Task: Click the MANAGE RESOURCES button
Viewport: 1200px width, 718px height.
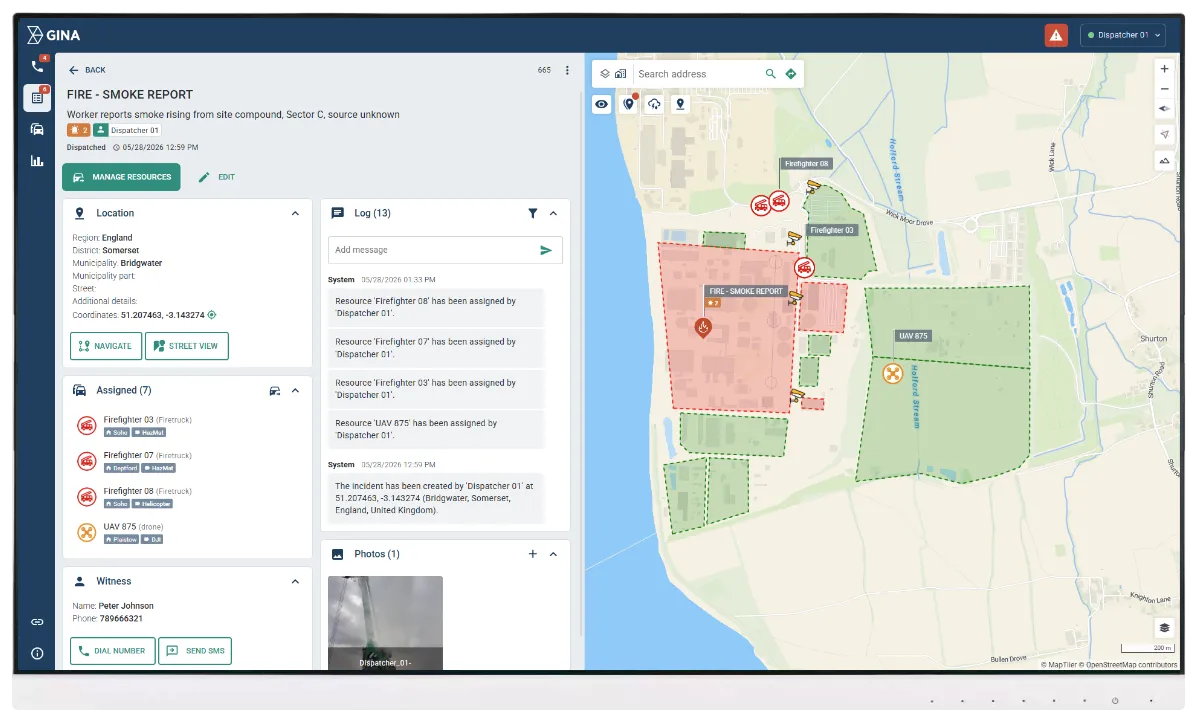Action: pyautogui.click(x=121, y=177)
